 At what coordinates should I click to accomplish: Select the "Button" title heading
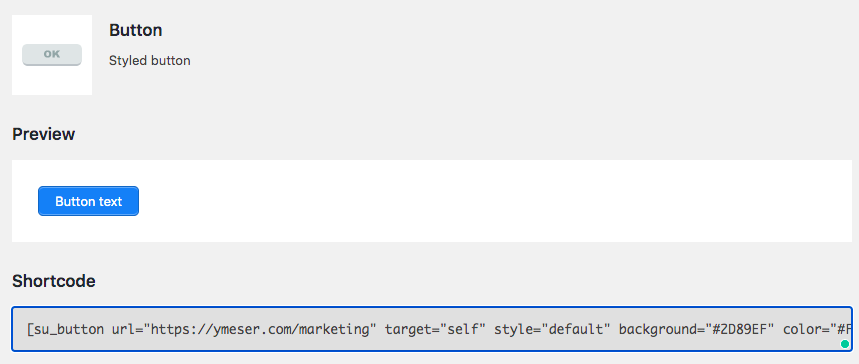coord(135,30)
